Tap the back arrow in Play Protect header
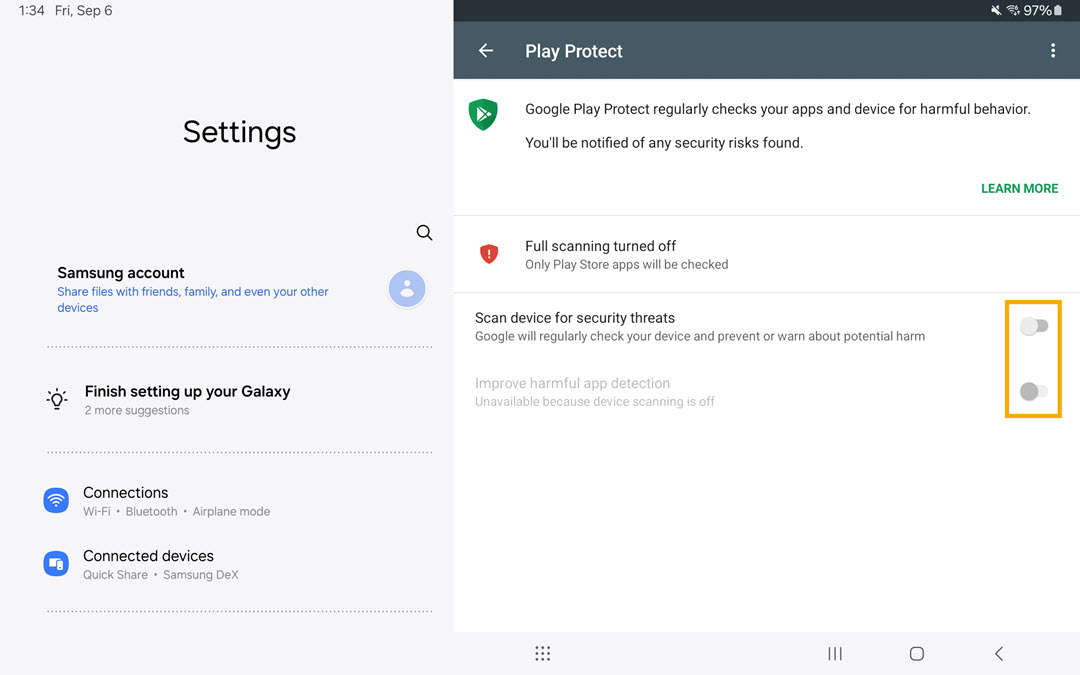This screenshot has width=1080, height=675. pos(486,51)
